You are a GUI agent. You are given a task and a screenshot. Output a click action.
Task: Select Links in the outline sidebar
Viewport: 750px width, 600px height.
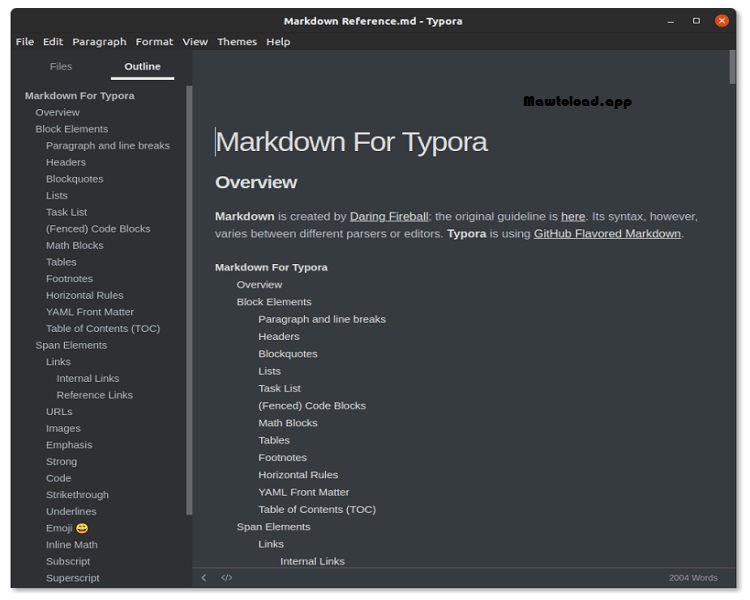point(58,362)
